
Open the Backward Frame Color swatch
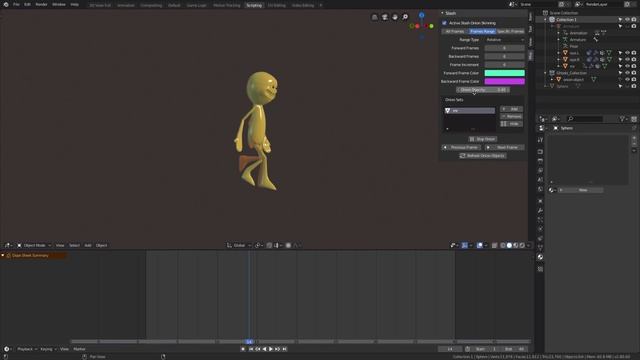(504, 81)
